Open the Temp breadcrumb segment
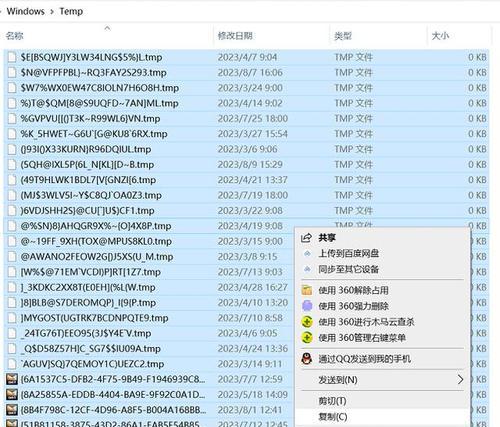This screenshot has width=500, height=427. [x=71, y=11]
